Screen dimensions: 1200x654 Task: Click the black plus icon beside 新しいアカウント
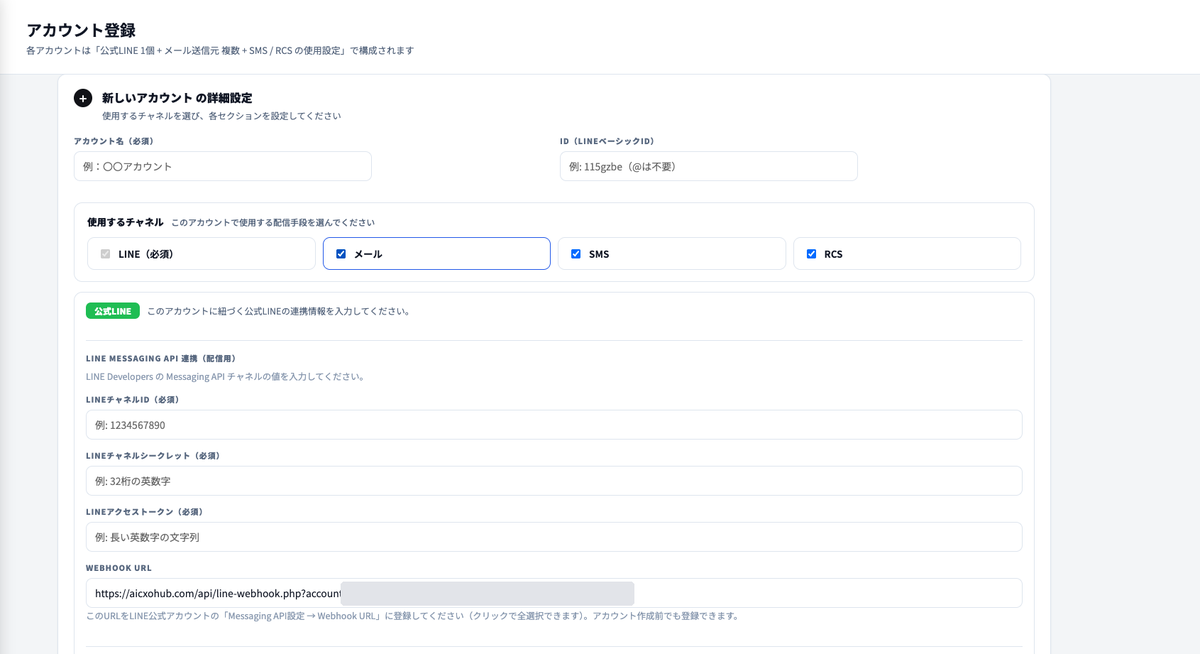click(x=83, y=98)
